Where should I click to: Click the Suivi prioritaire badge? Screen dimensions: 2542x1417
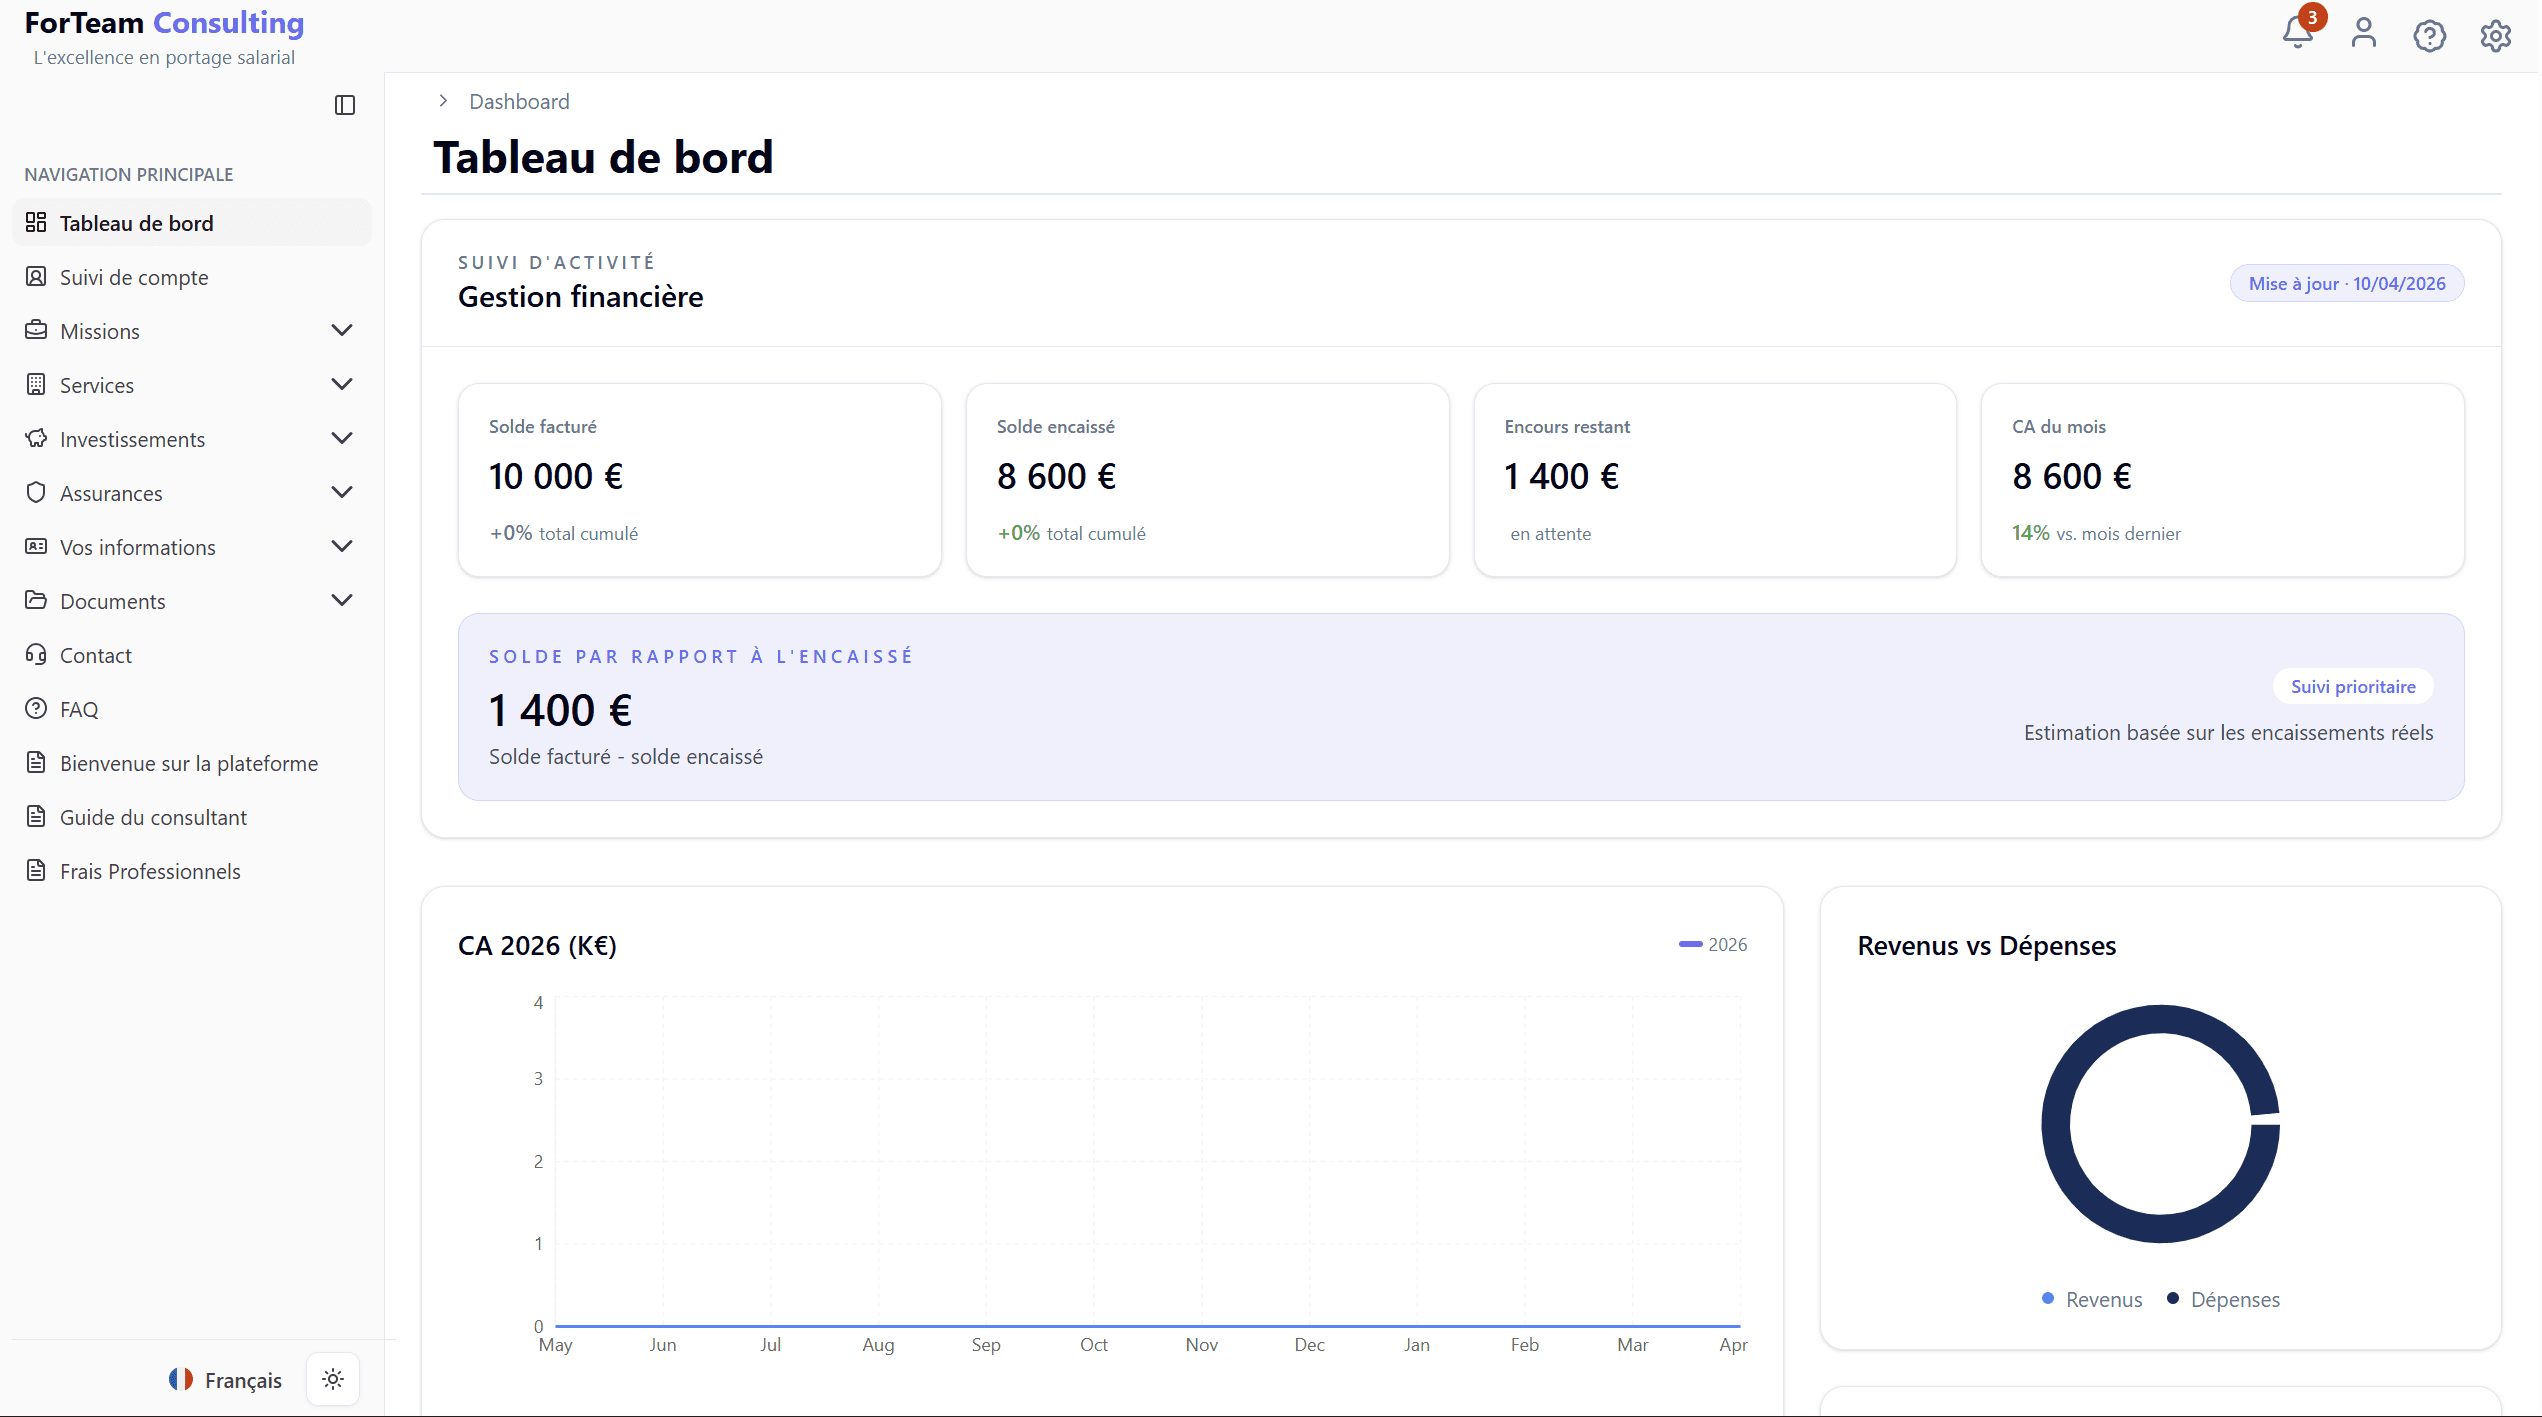tap(2352, 686)
